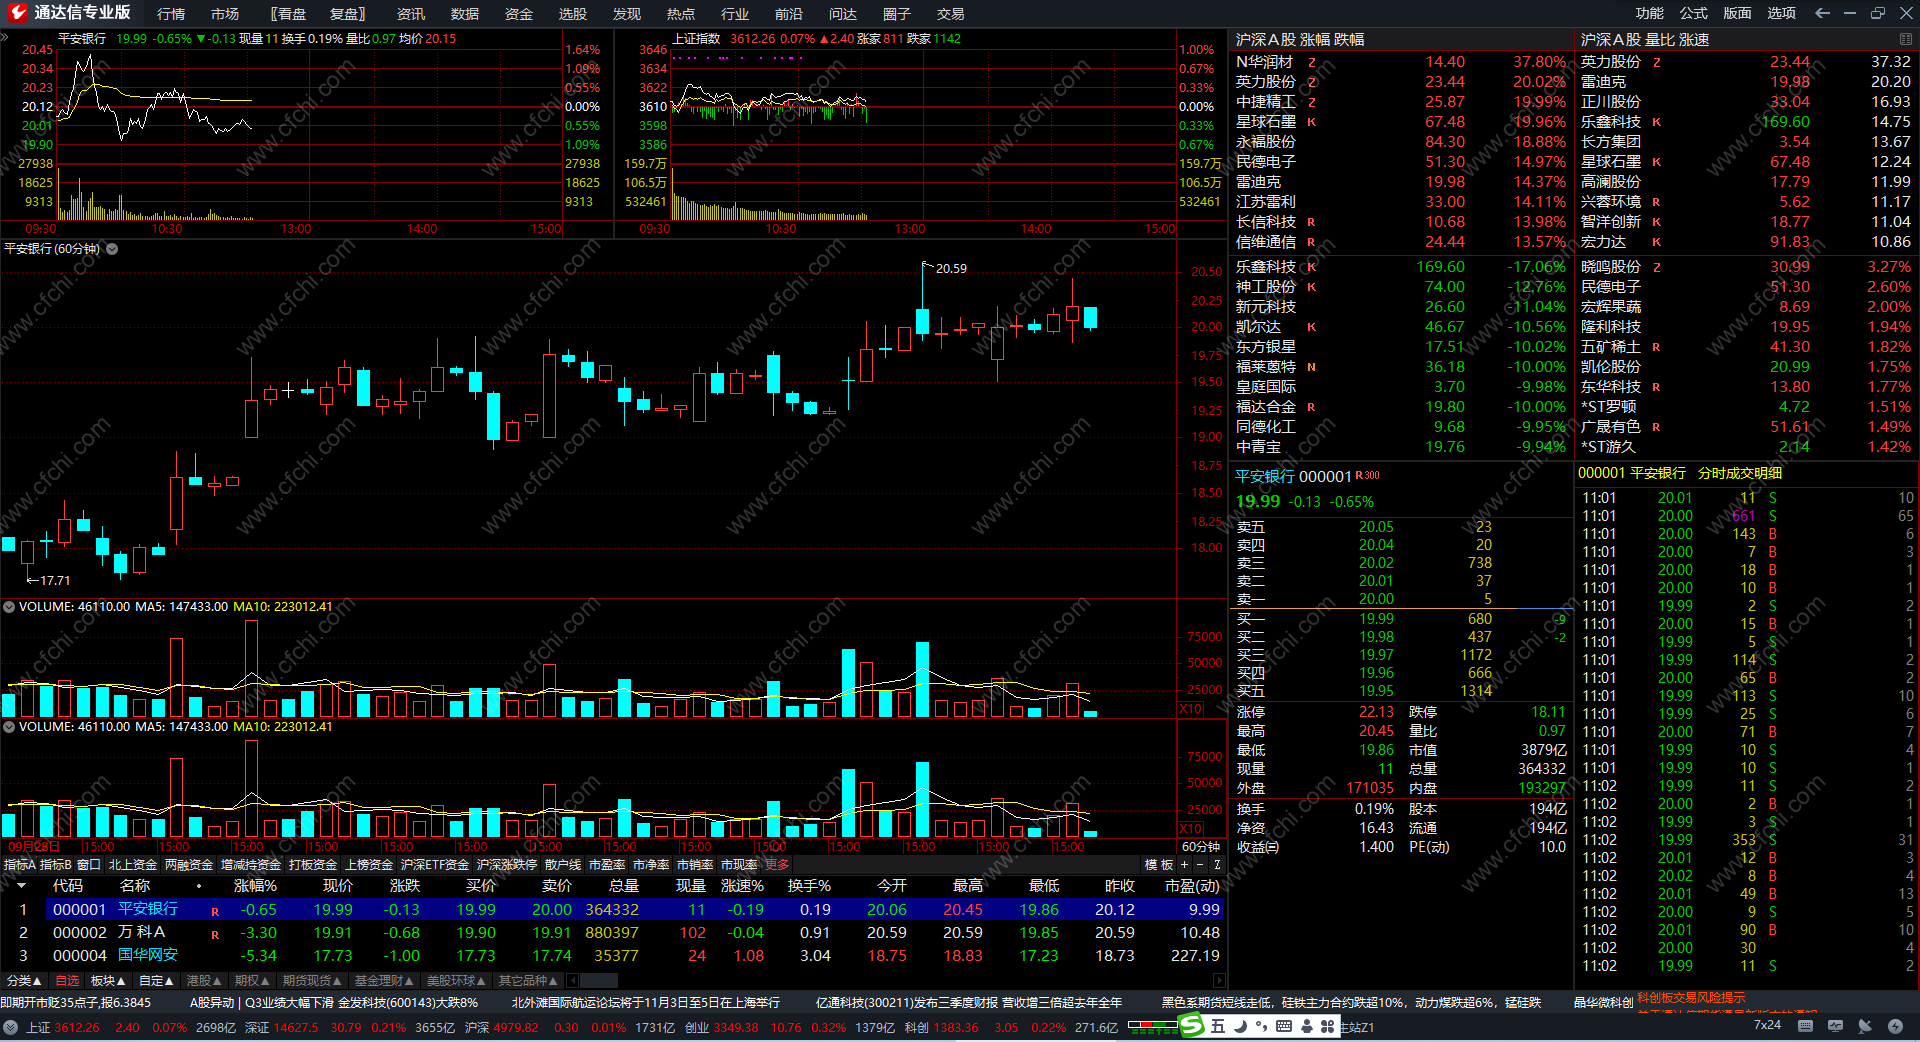
Task: Expand the 港股▲ tab menu
Action: pos(204,981)
